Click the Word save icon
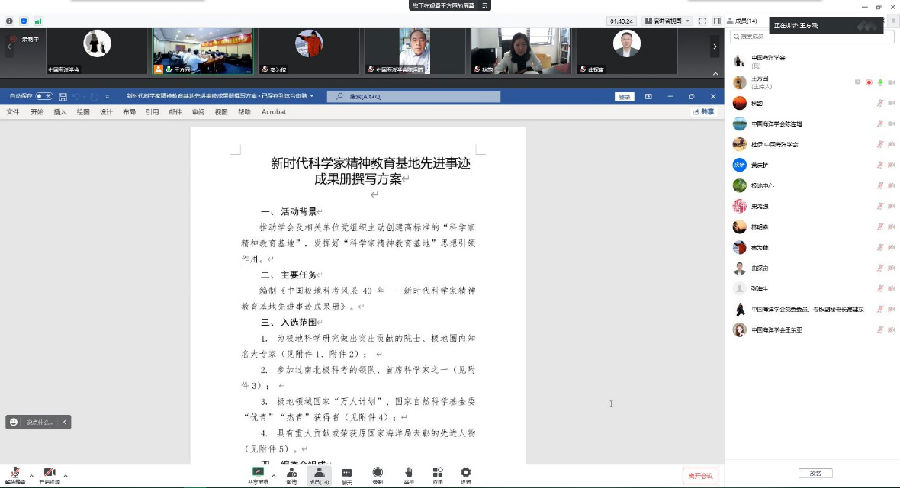The width and height of the screenshot is (900, 488). (63, 96)
